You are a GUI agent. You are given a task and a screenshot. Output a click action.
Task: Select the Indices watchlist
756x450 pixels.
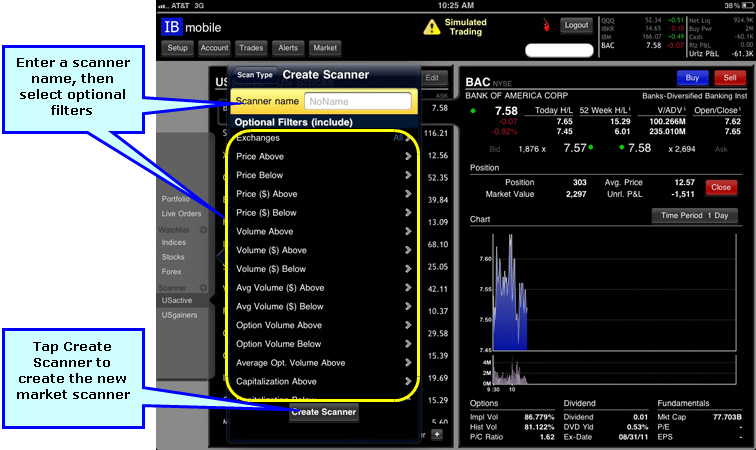[174, 243]
